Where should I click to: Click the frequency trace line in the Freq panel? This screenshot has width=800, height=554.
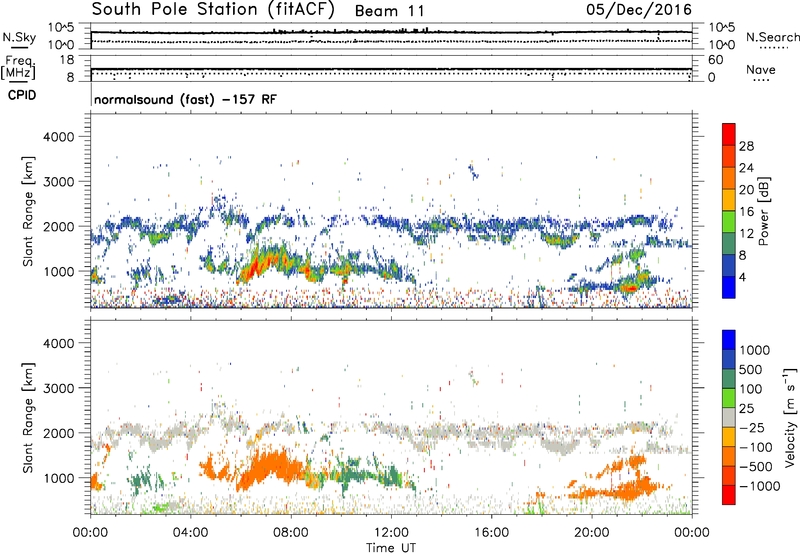tap(391, 69)
